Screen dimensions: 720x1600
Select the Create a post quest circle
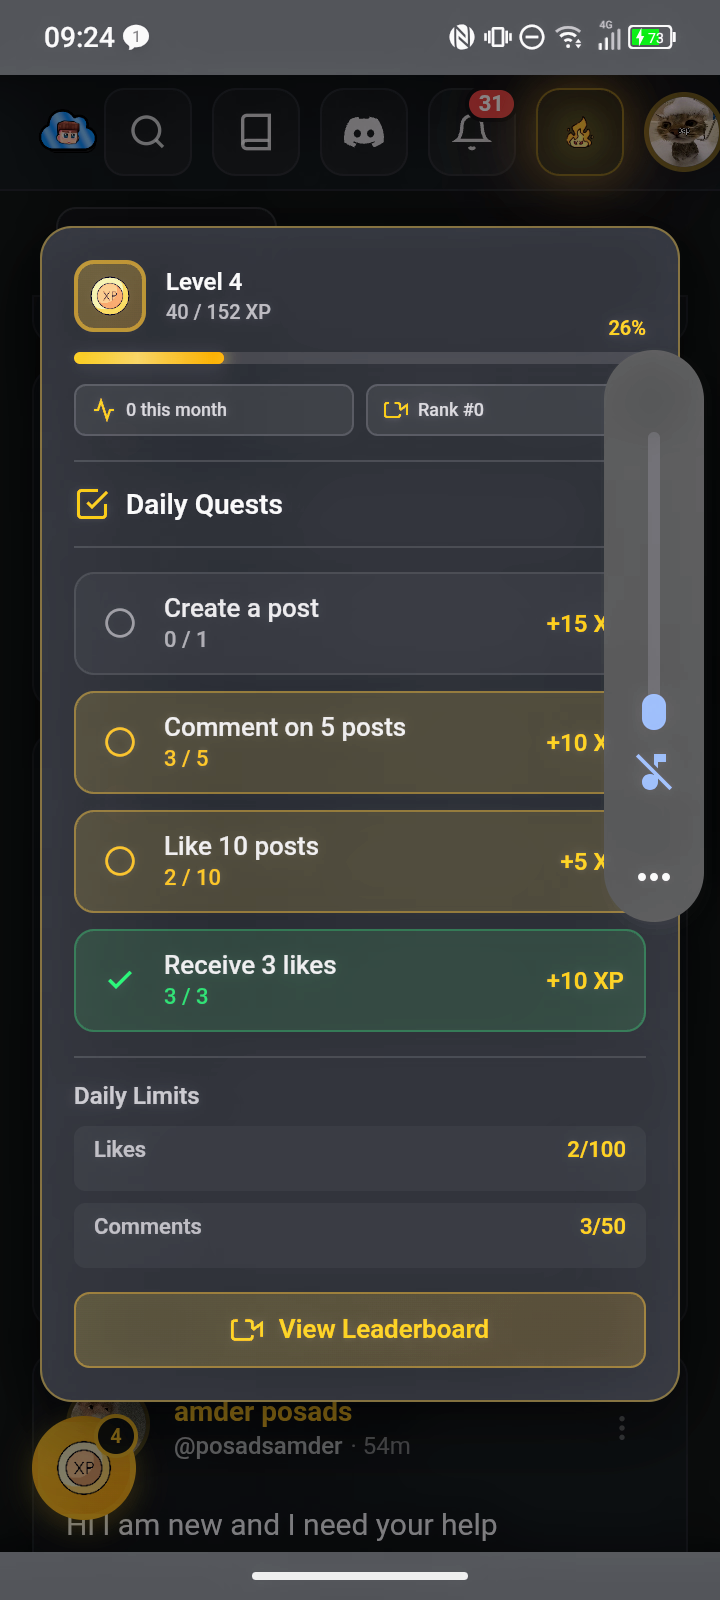coord(120,623)
